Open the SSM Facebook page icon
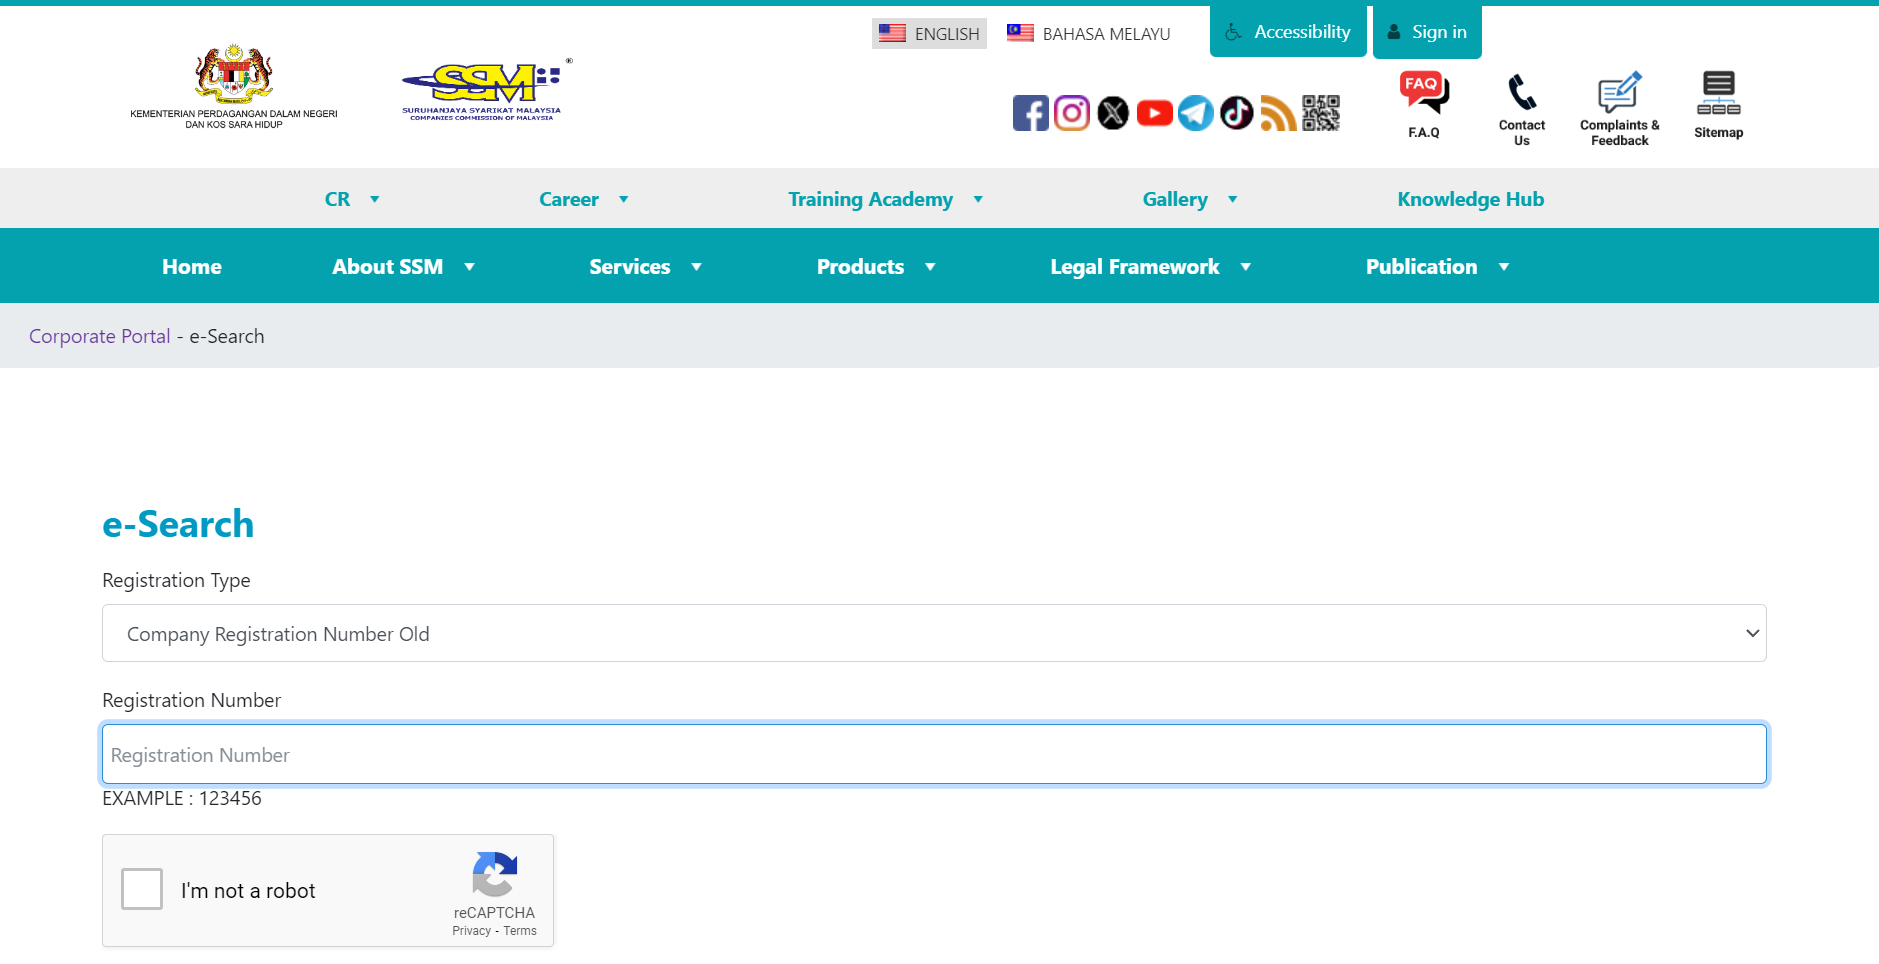1879x964 pixels. [1030, 113]
